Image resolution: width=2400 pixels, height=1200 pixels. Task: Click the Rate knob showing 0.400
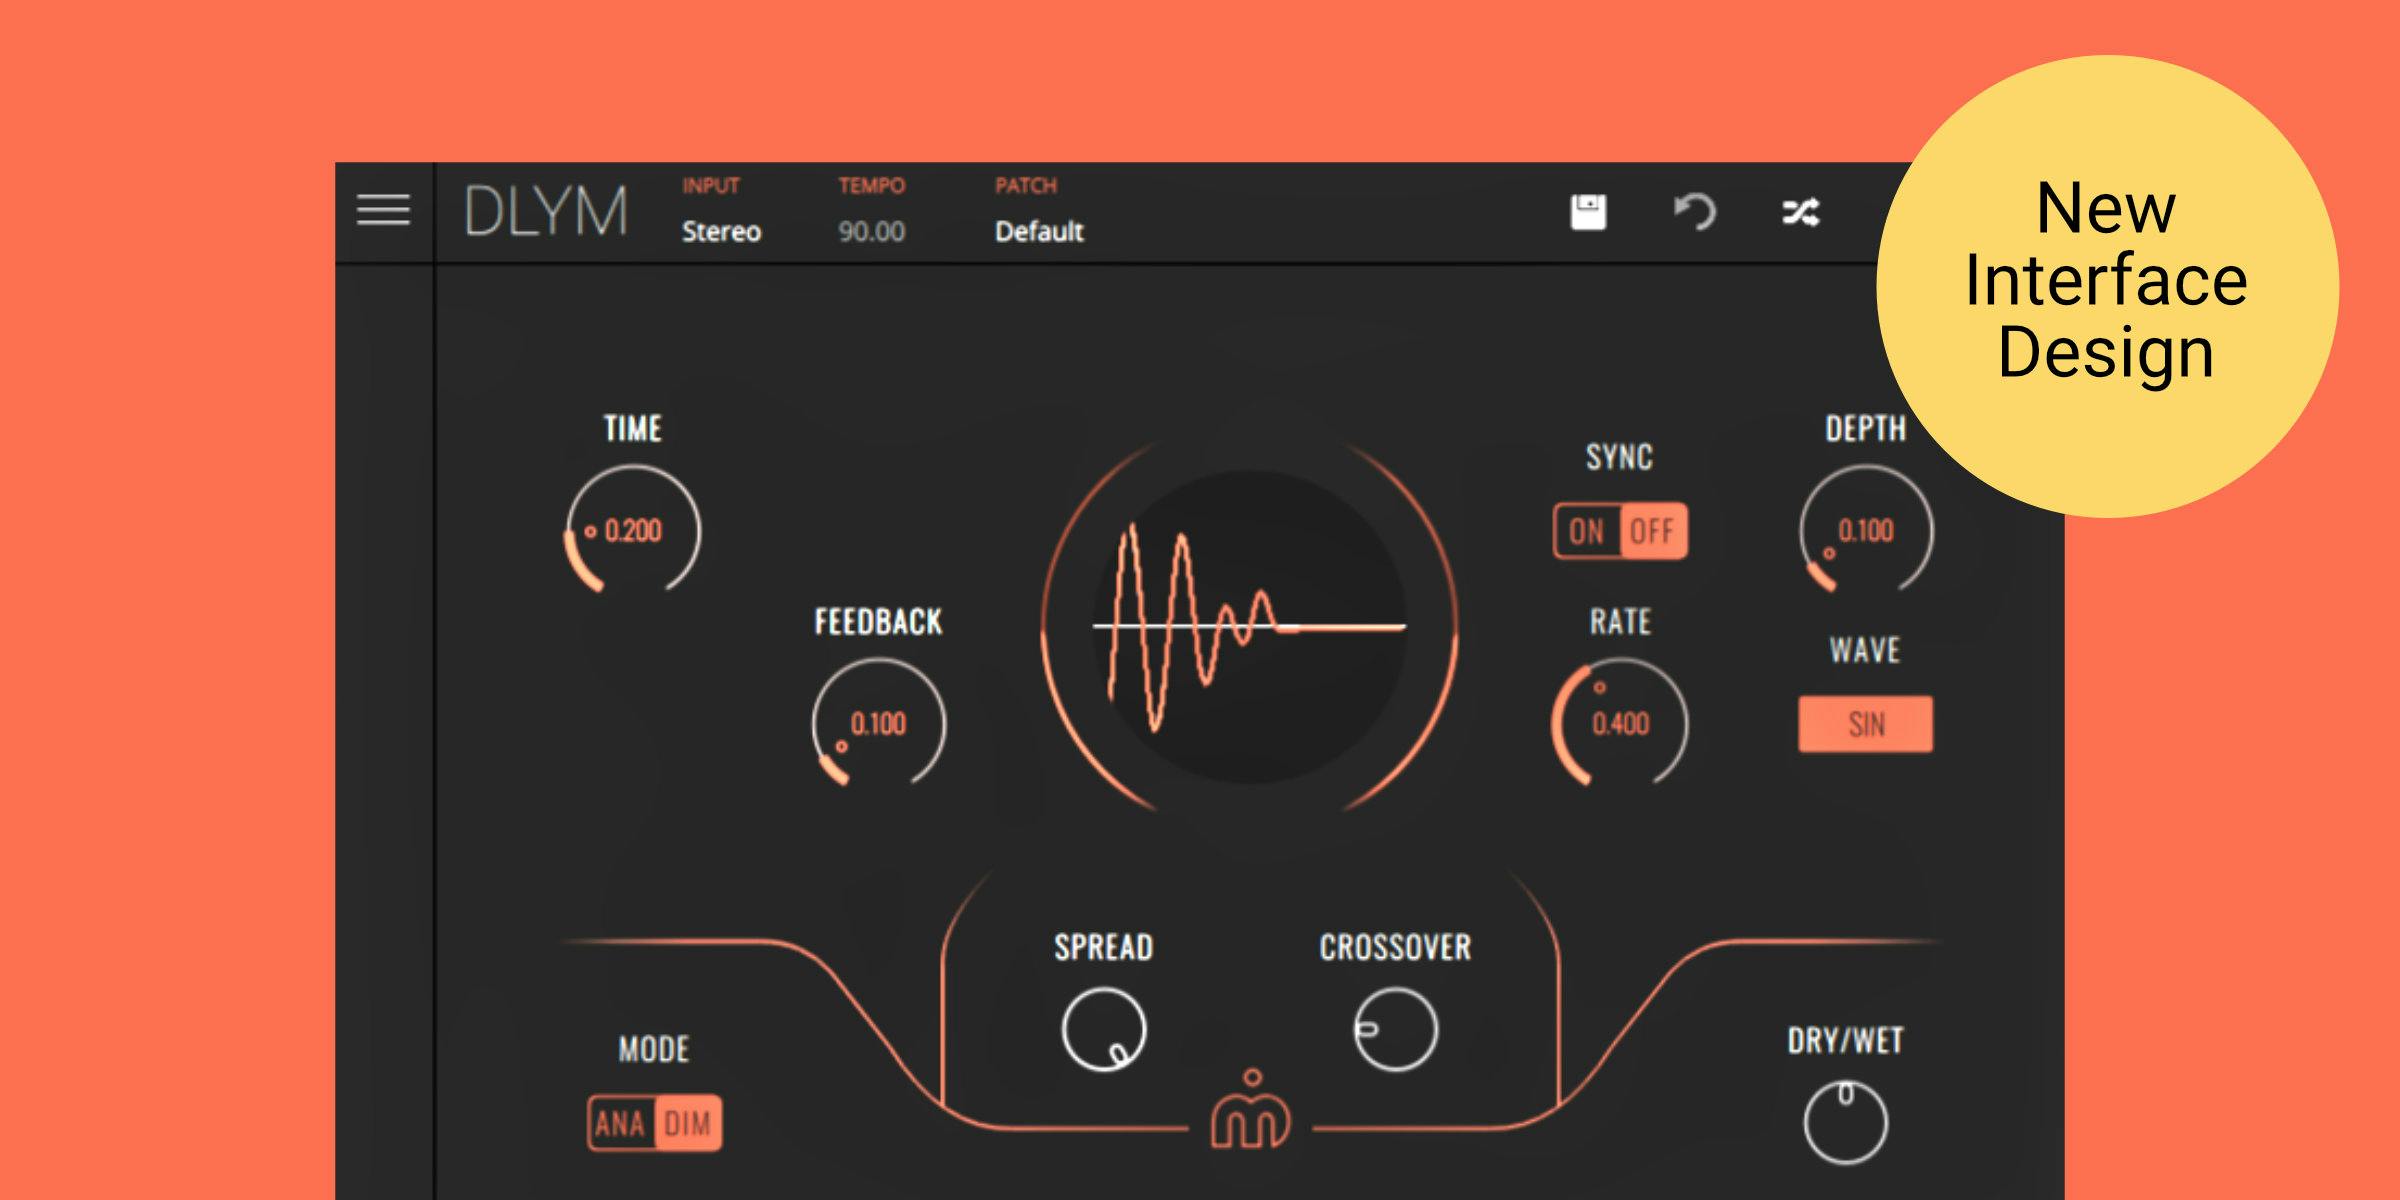(1620, 723)
